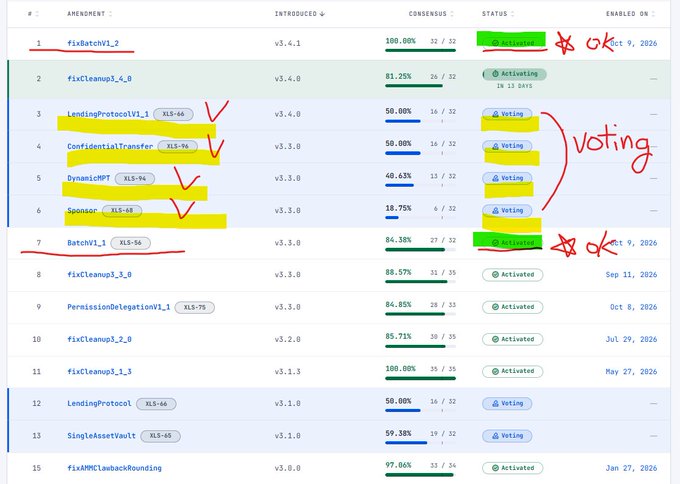Click the 81.25% consensus bar of fixCleanup3_4_0
680x484 pixels.
(420, 86)
